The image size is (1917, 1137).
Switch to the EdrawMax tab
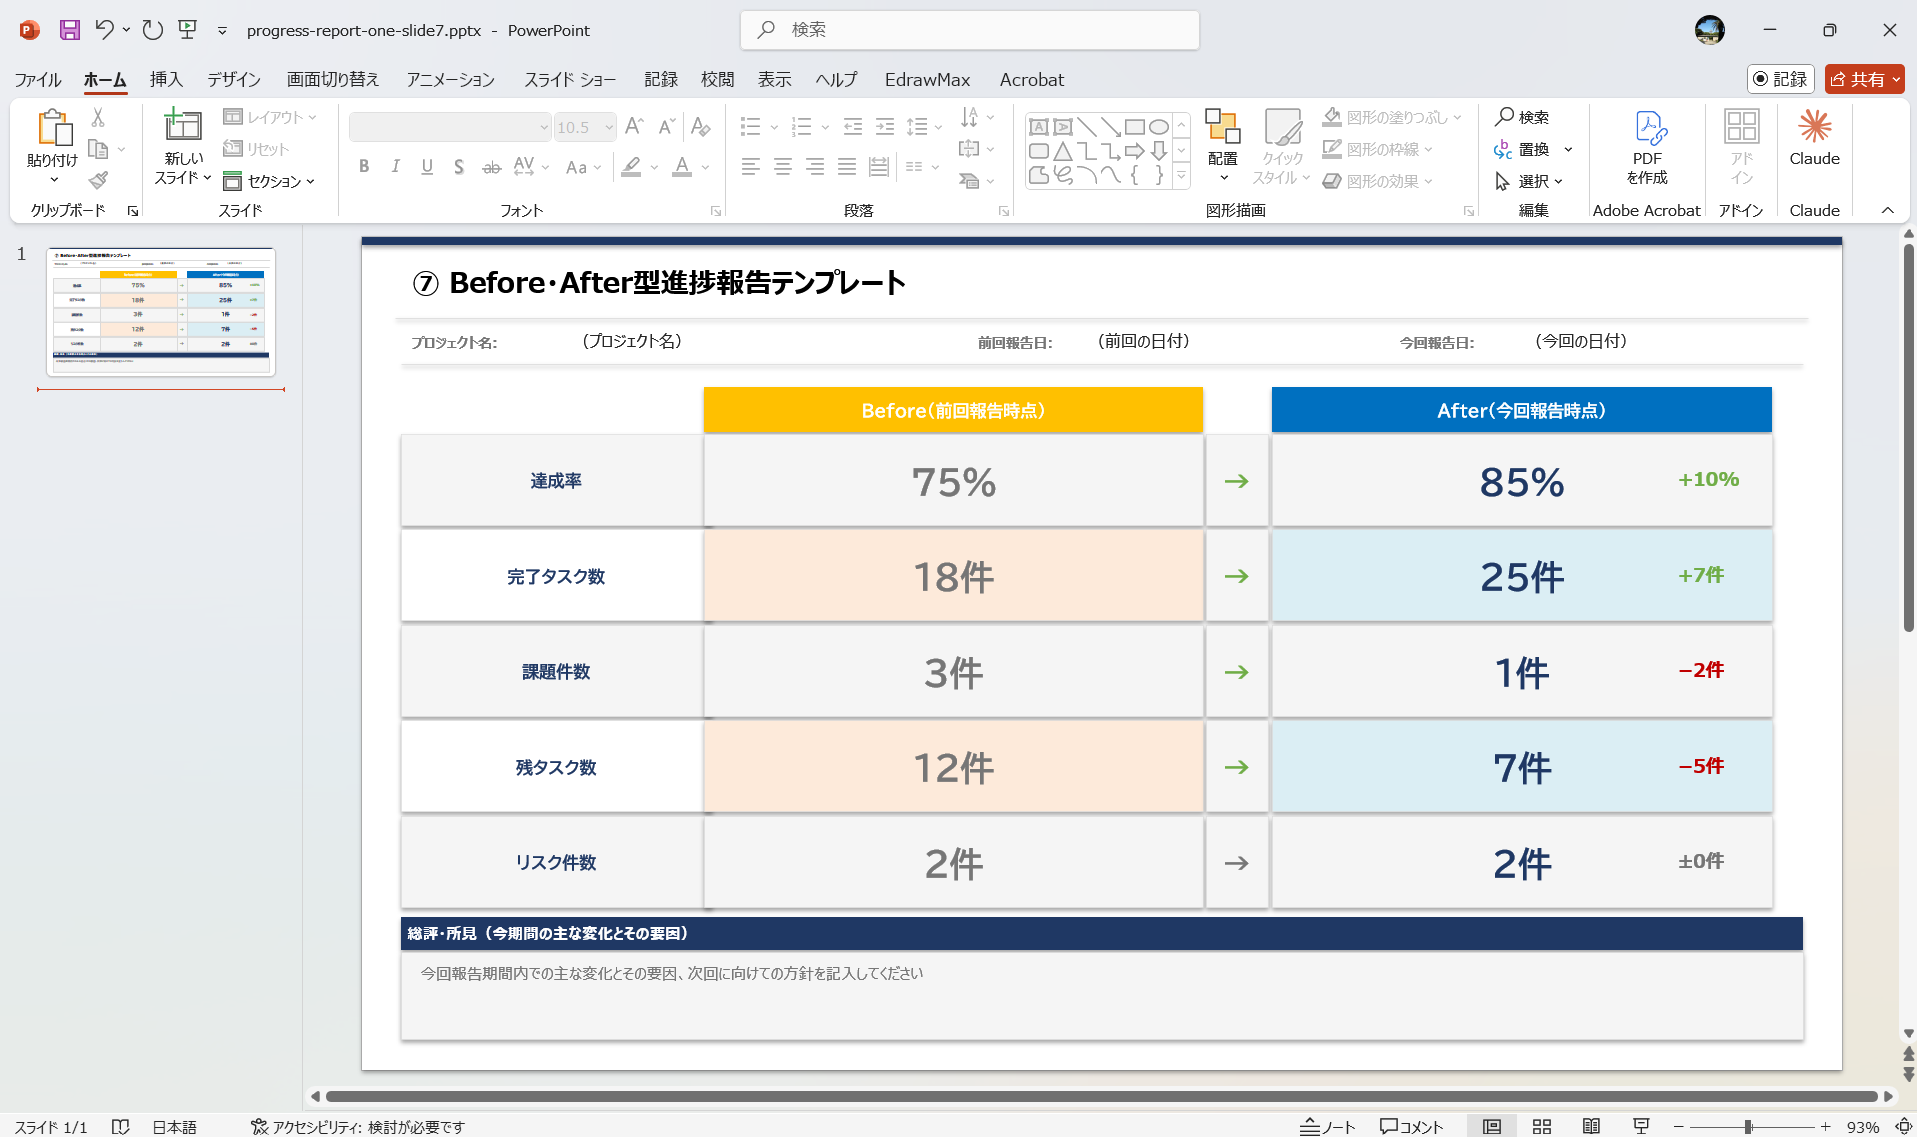pos(927,79)
